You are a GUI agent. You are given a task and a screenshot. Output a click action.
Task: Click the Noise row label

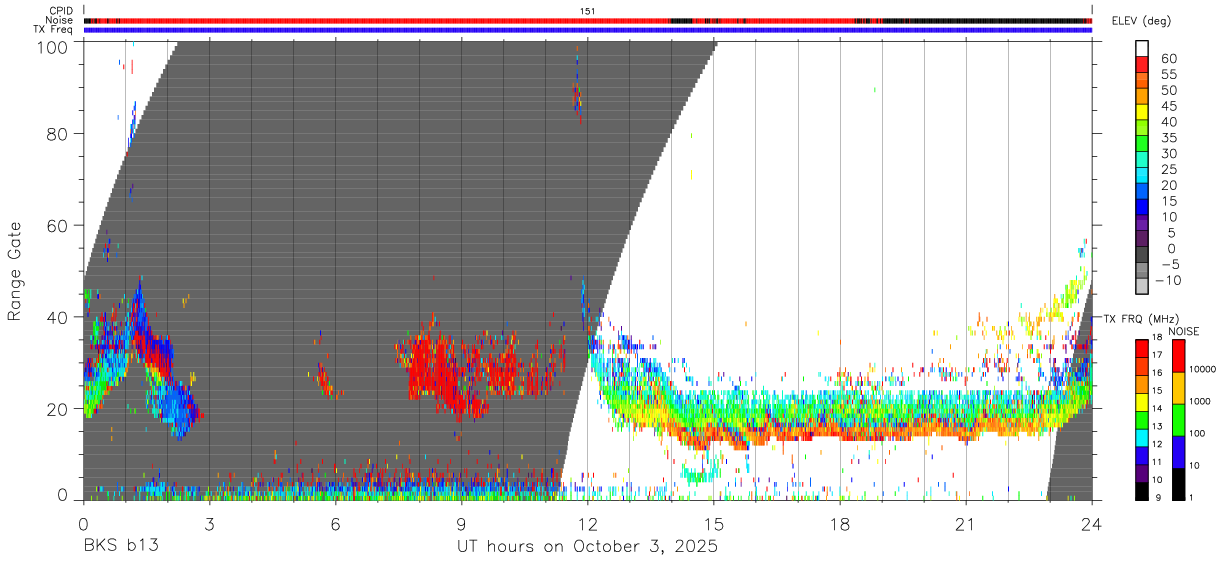[60, 20]
